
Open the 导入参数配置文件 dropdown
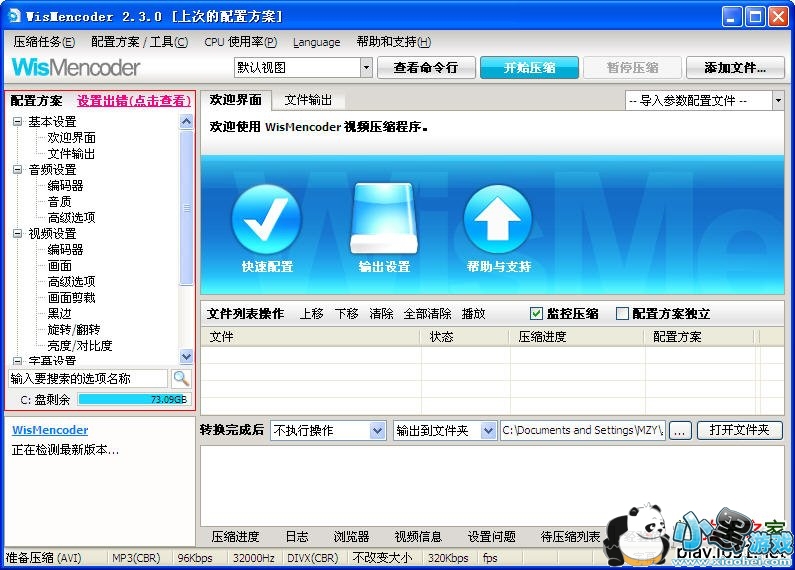click(x=778, y=100)
